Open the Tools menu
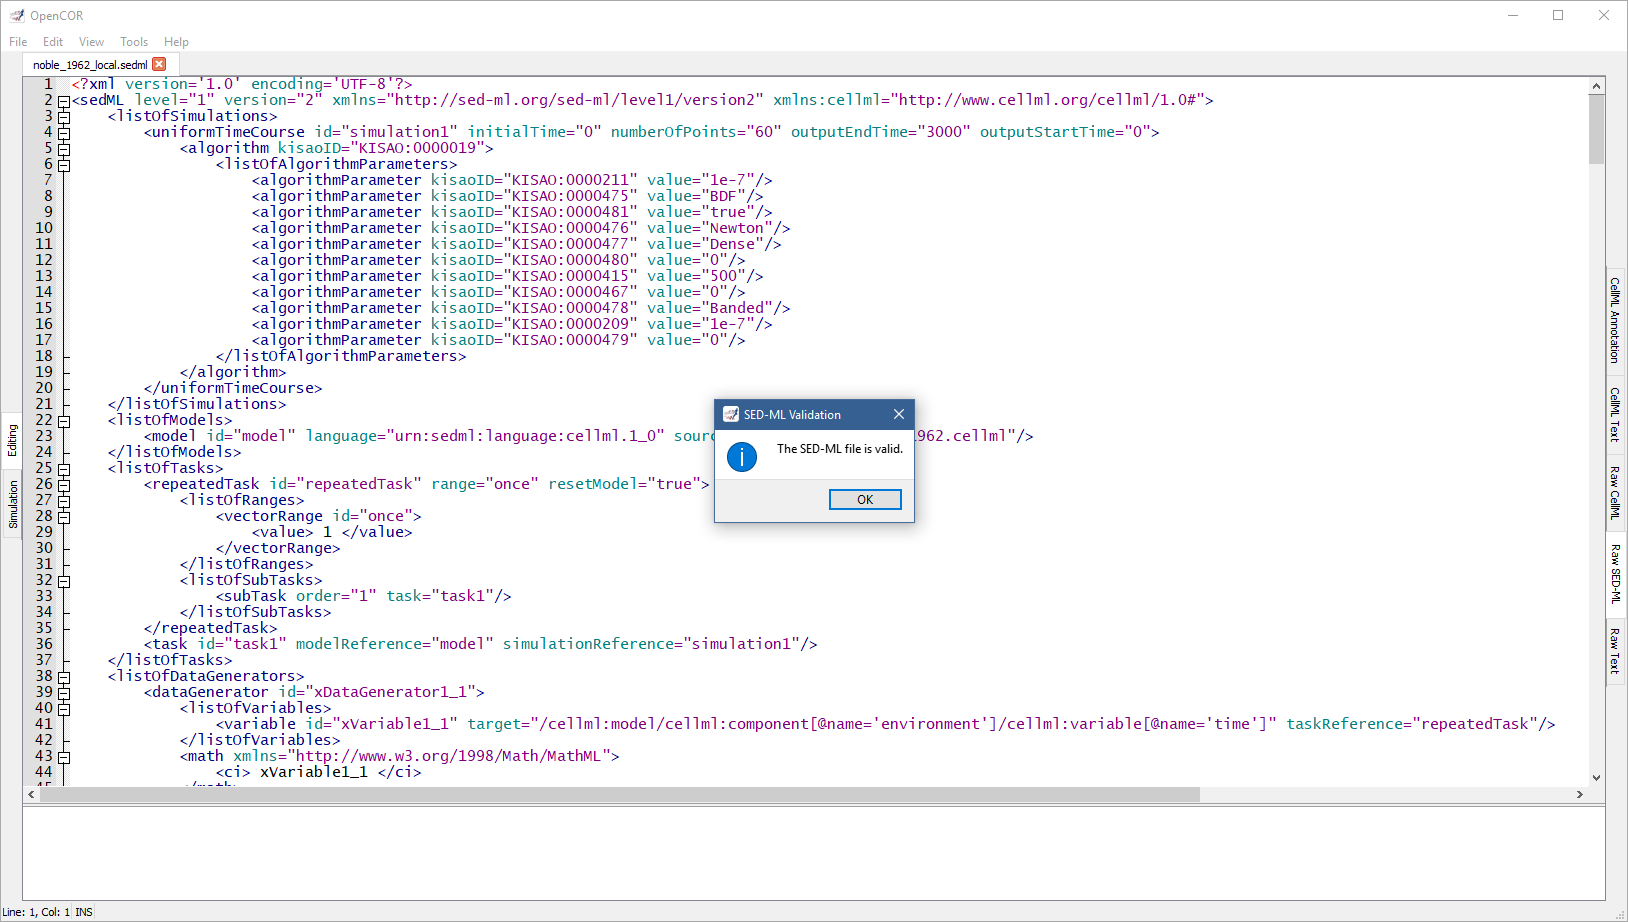The image size is (1628, 922). click(x=133, y=42)
